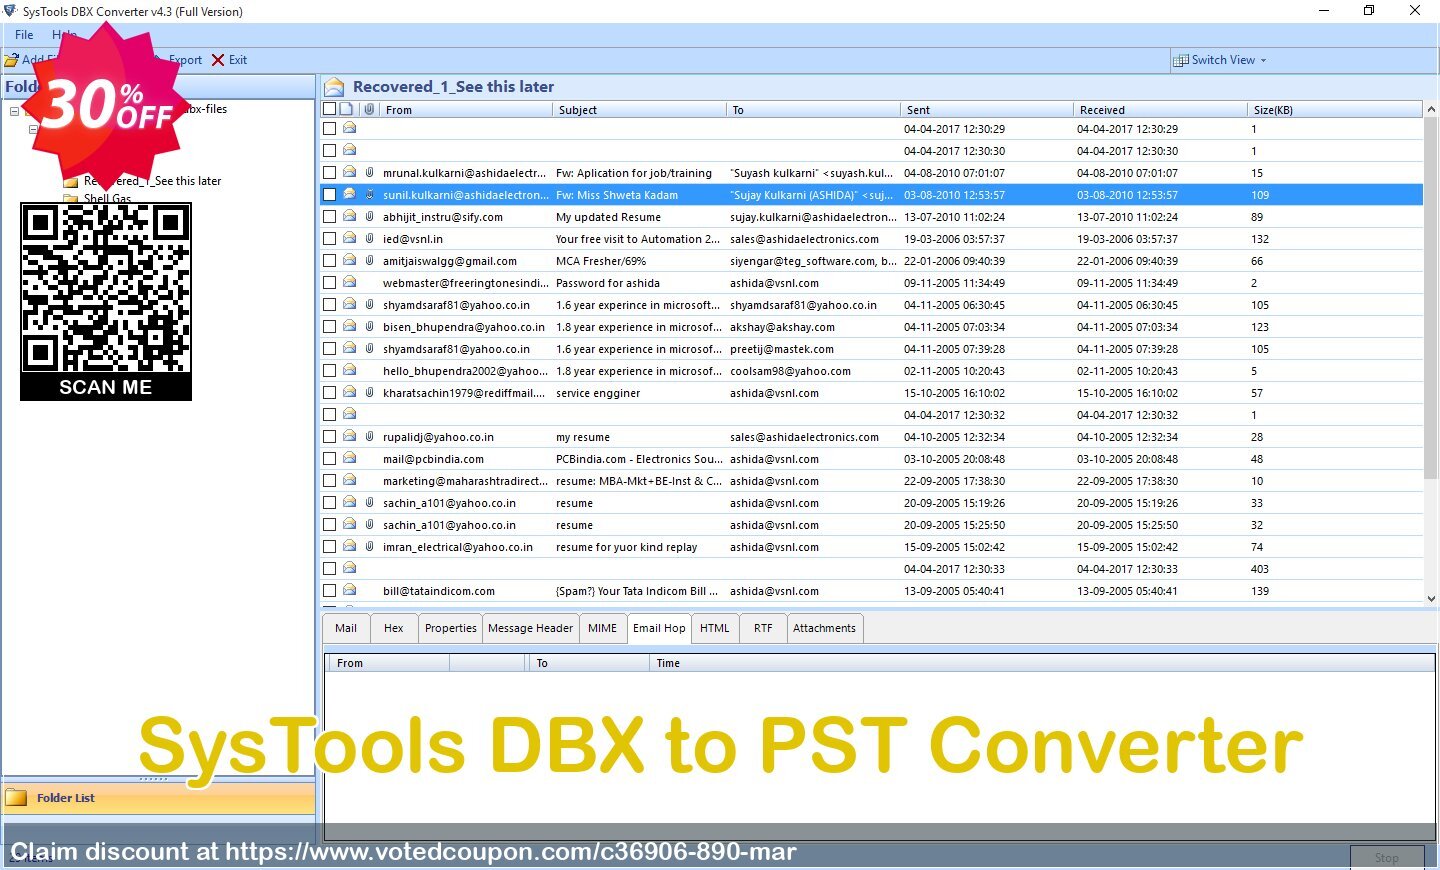Collapse the root folder tree node
Viewport: 1440px width, 870px height.
(14, 111)
